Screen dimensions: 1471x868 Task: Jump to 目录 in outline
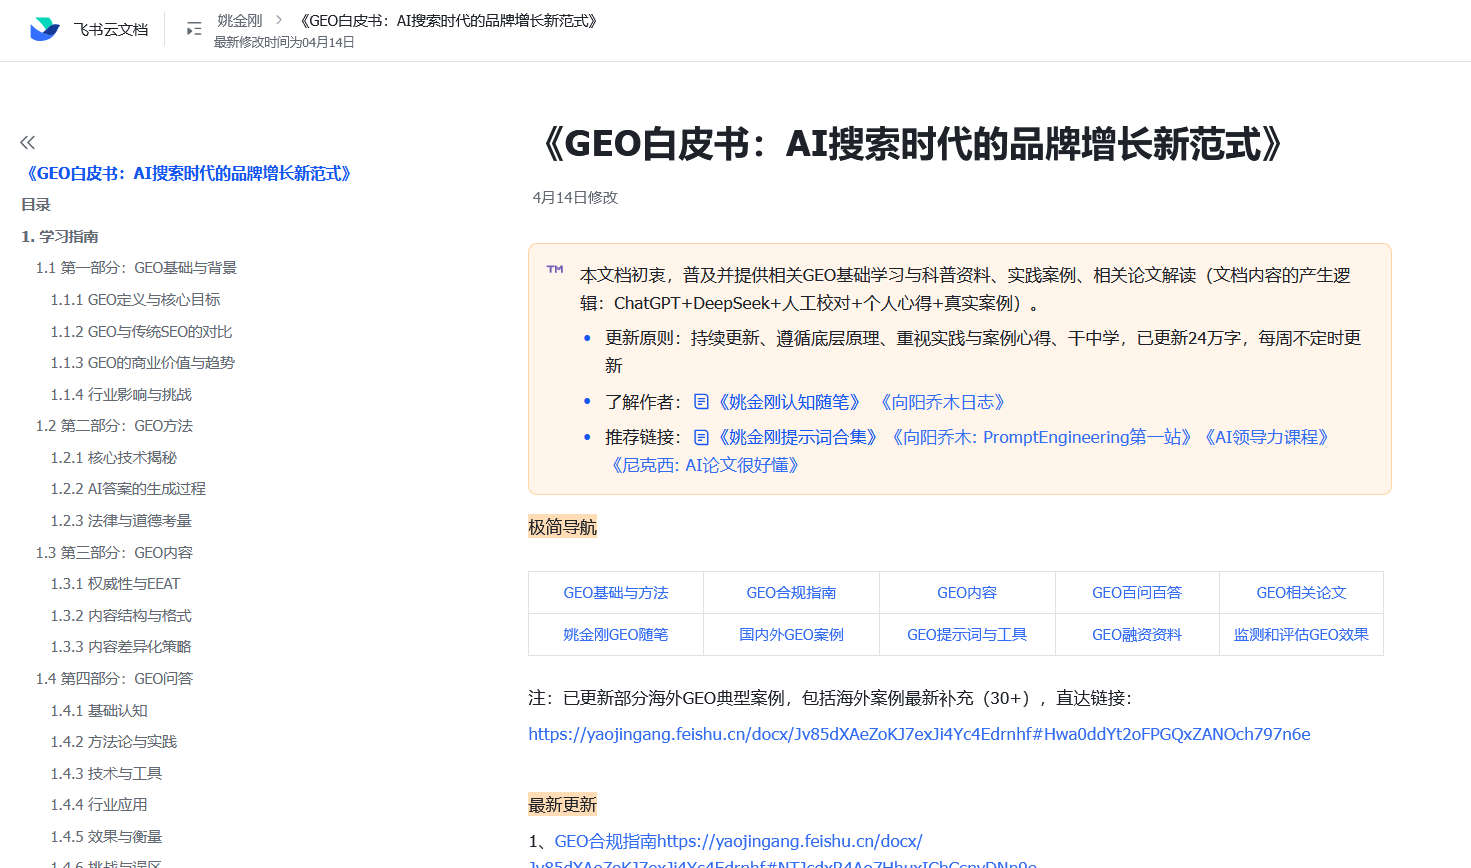point(36,205)
